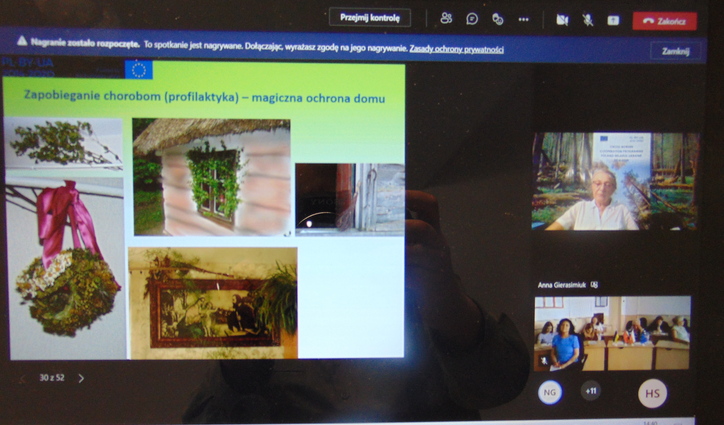Select the NG participant avatar
Image resolution: width=724 pixels, height=425 pixels.
point(549,391)
